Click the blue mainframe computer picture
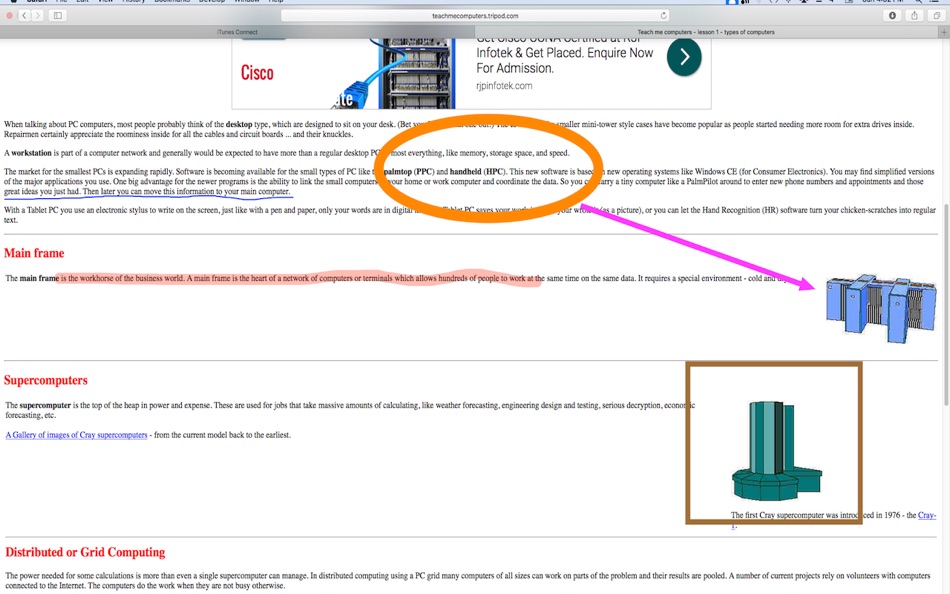Viewport: 950px width, 594px height. 880,309
